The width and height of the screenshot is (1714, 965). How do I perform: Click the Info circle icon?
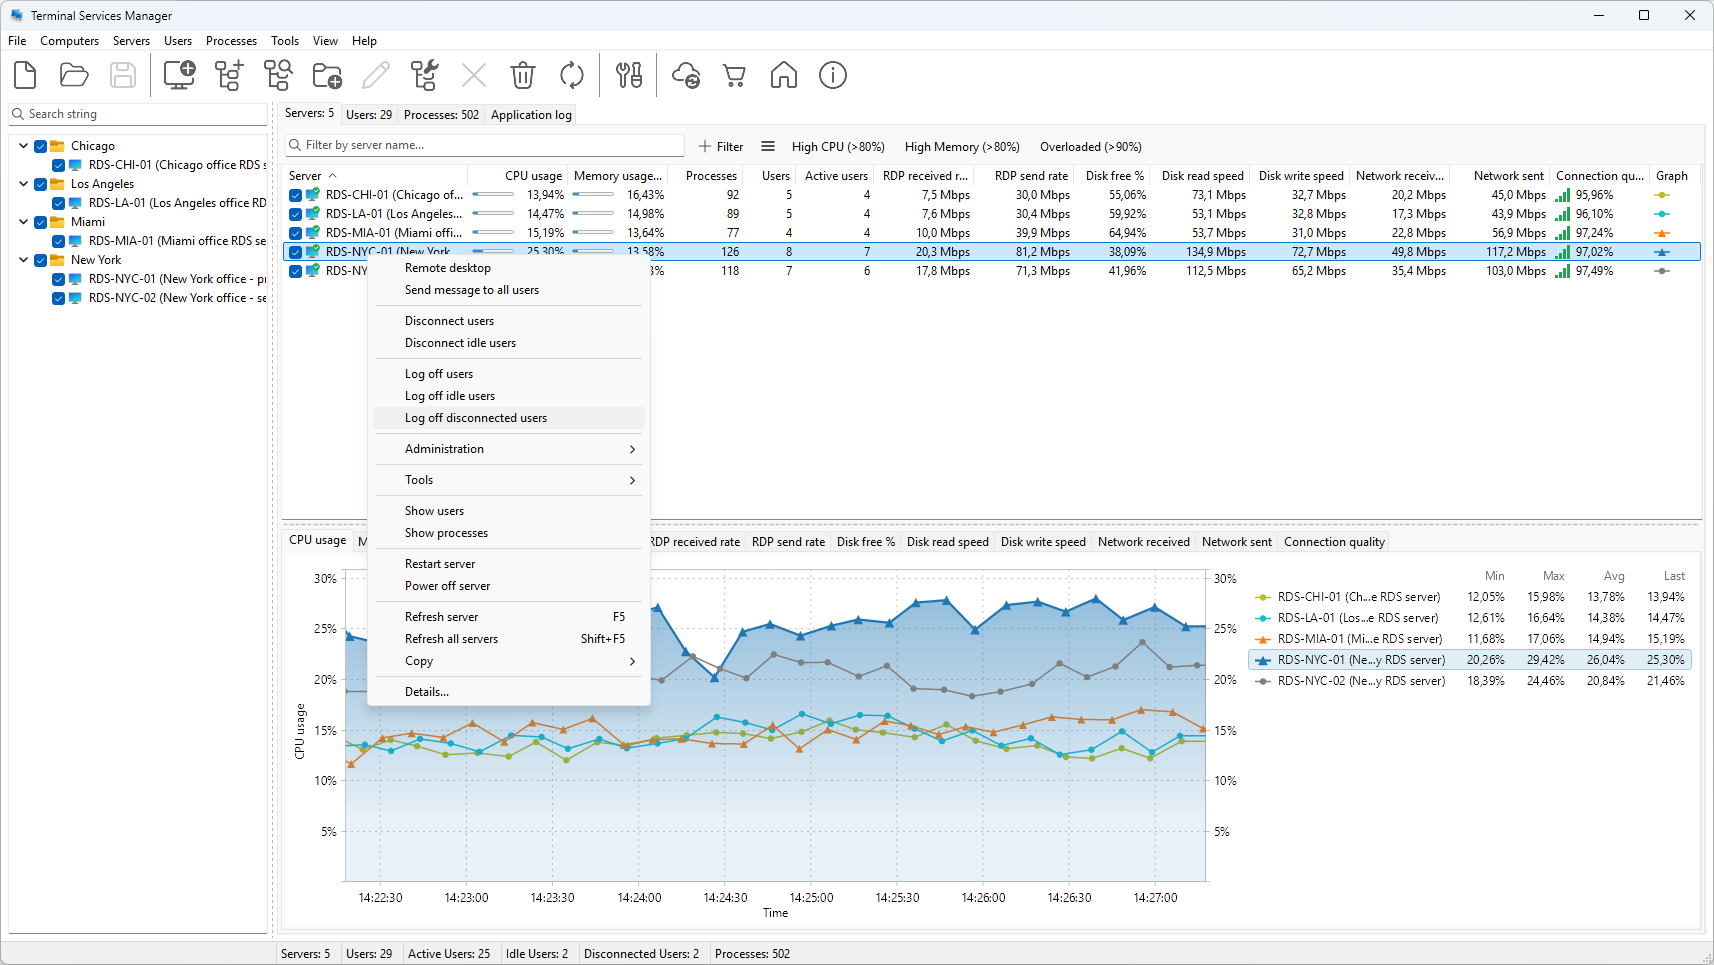[x=833, y=75]
